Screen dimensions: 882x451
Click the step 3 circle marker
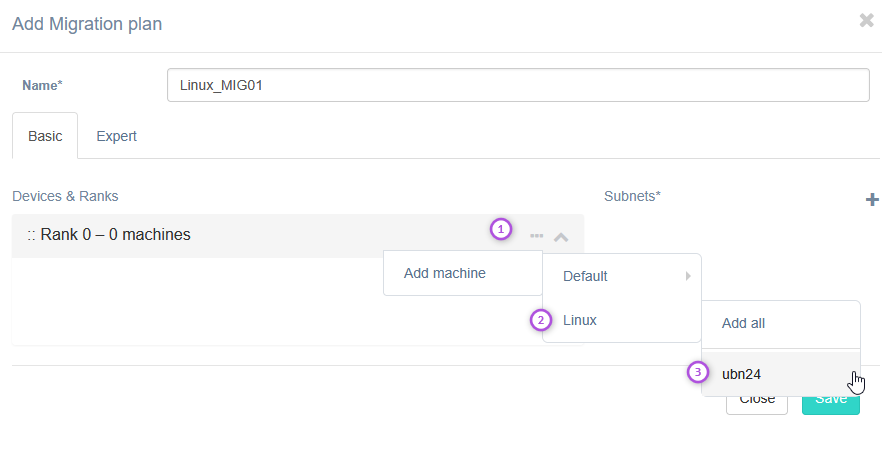point(698,373)
